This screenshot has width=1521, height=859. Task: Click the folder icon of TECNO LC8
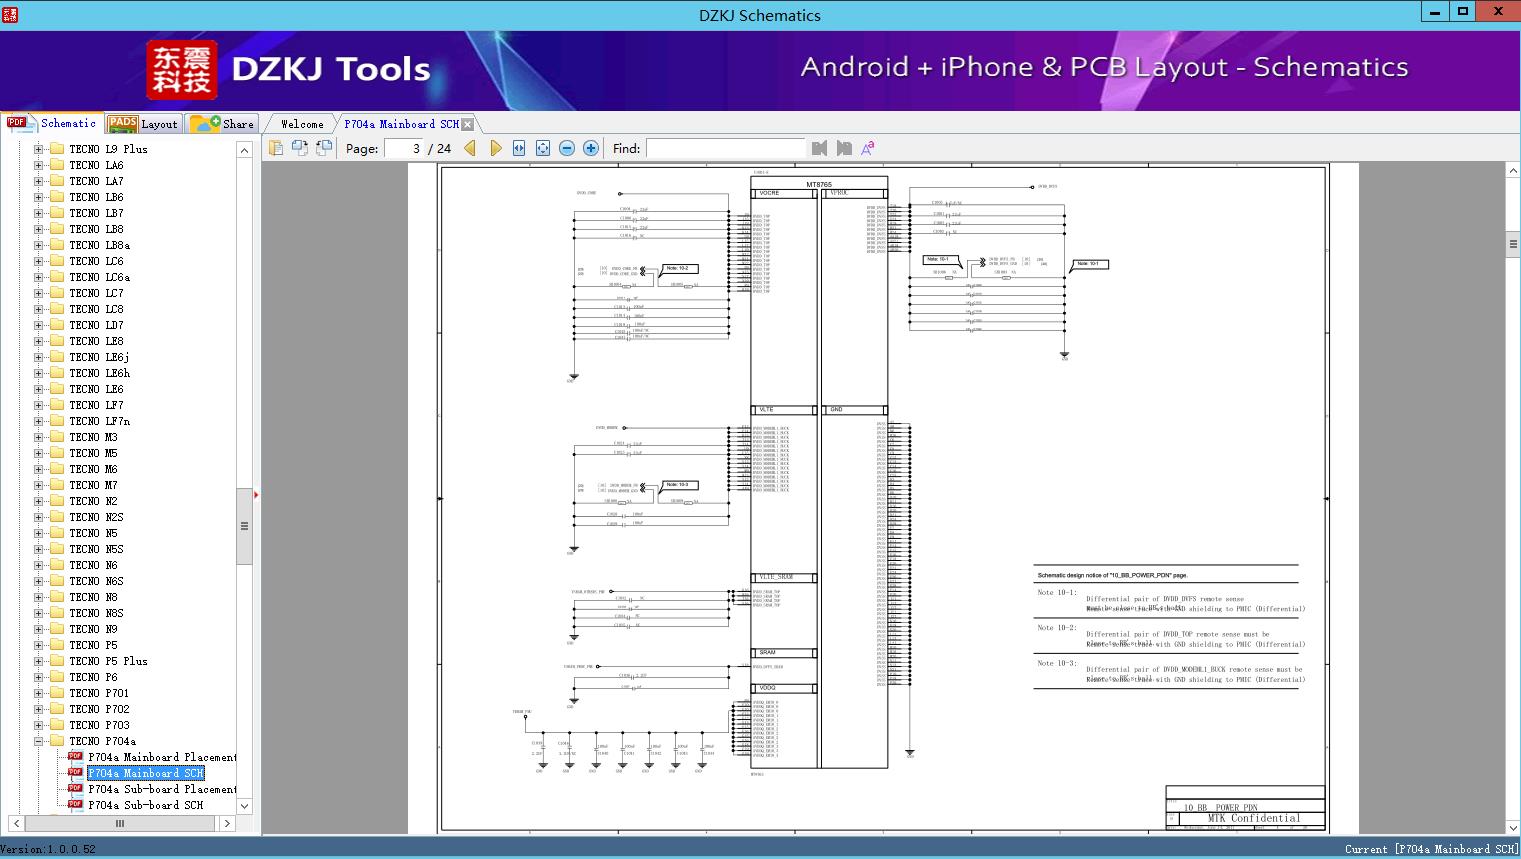(x=57, y=309)
